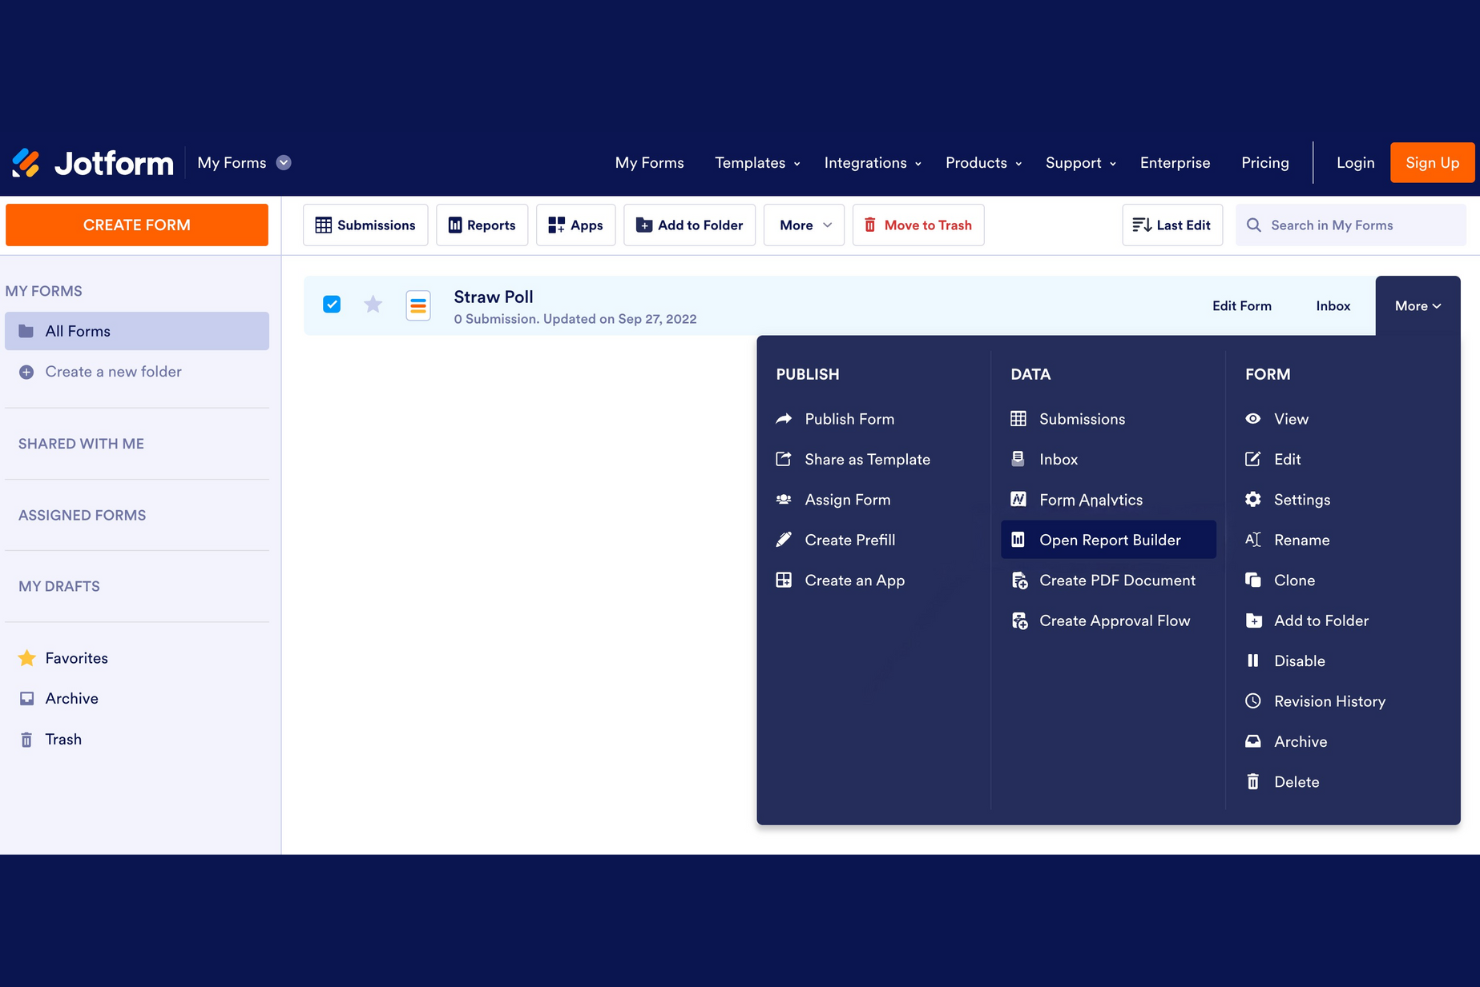Open My Forms in top navigation
Image resolution: width=1480 pixels, height=987 pixels.
[649, 163]
